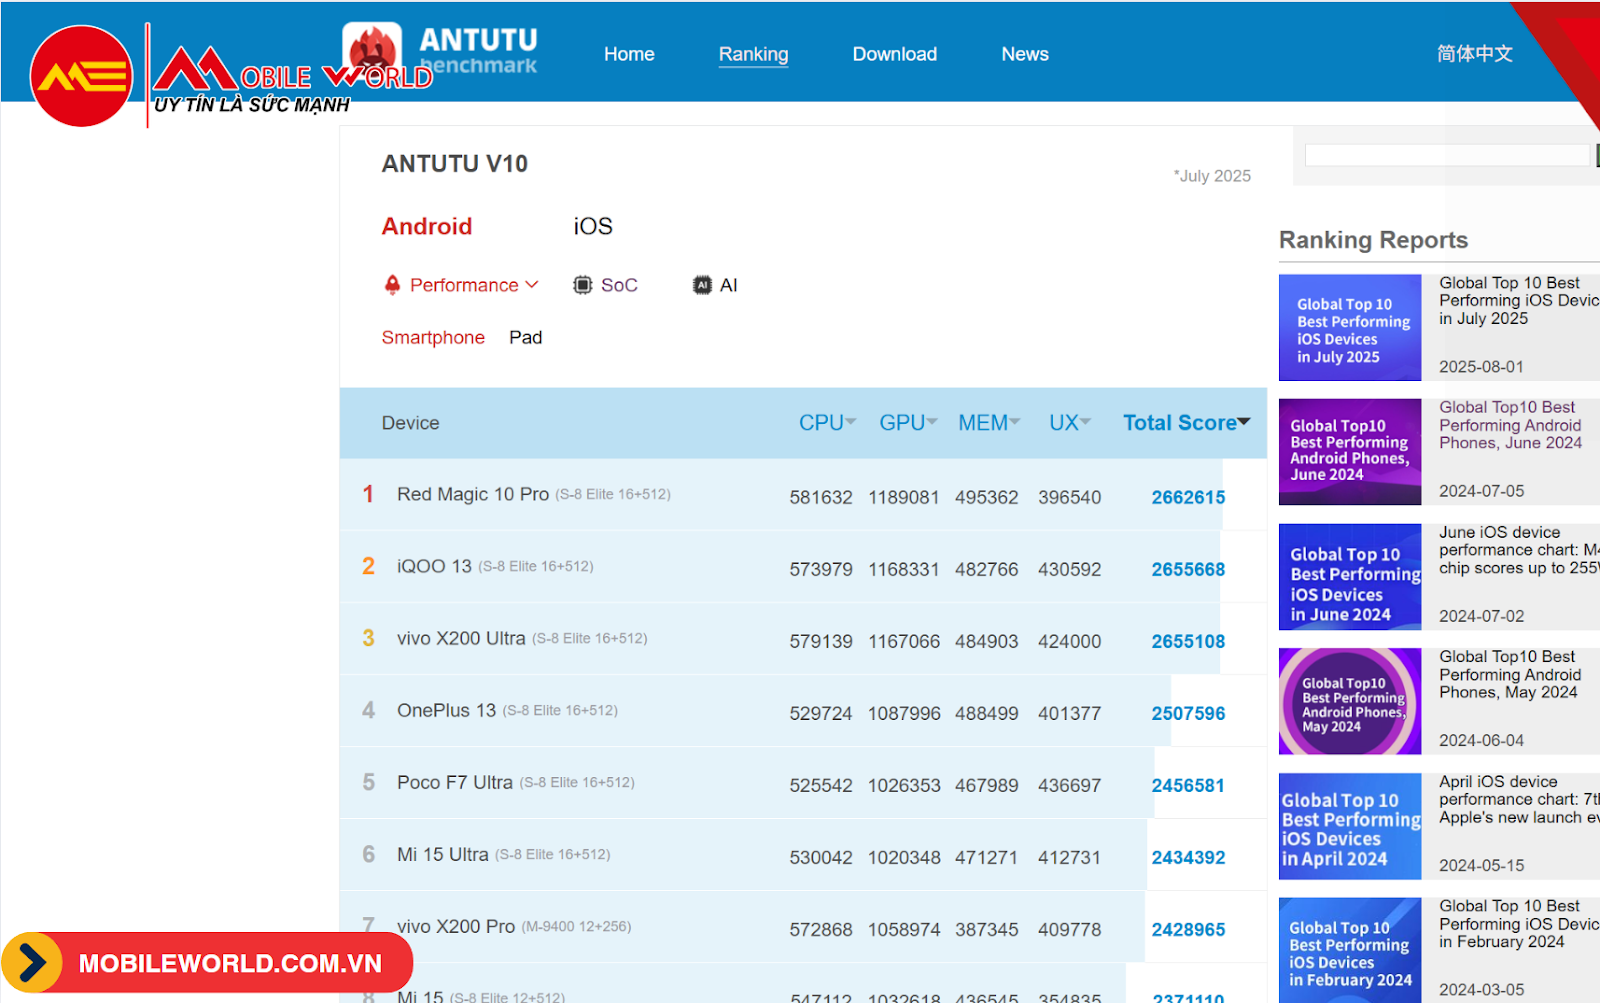1600x1003 pixels.
Task: Click the Mobile World ME round logo
Action: tap(81, 76)
